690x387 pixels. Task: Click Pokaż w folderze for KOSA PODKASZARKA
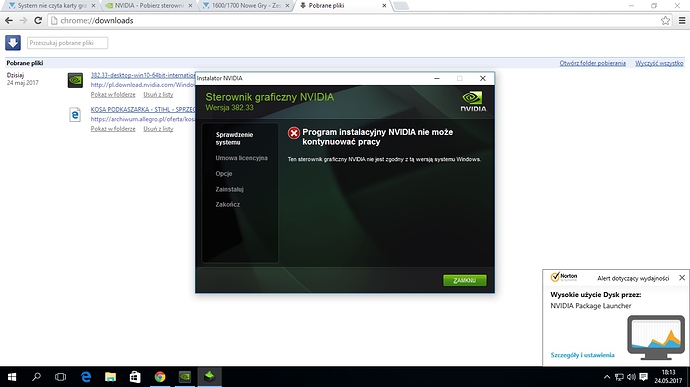click(113, 129)
